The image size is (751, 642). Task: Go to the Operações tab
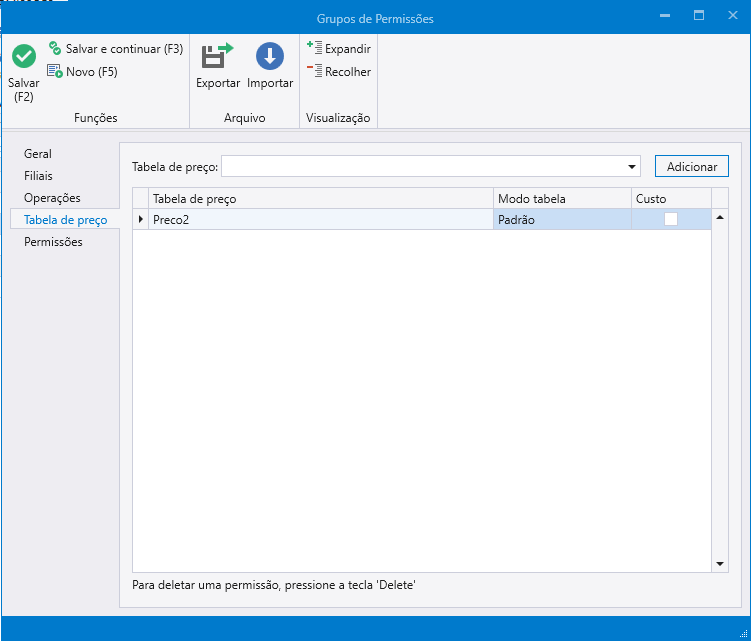click(52, 198)
